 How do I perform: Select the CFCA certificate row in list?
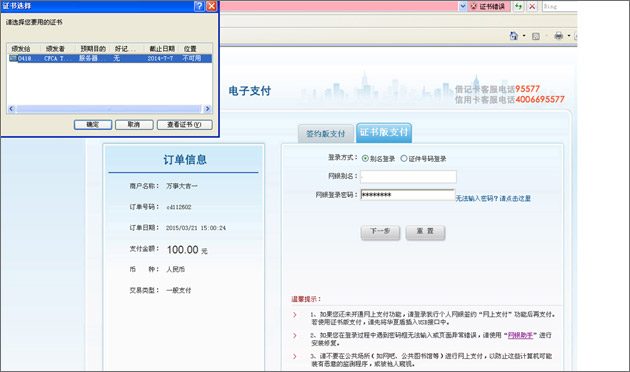[x=110, y=59]
